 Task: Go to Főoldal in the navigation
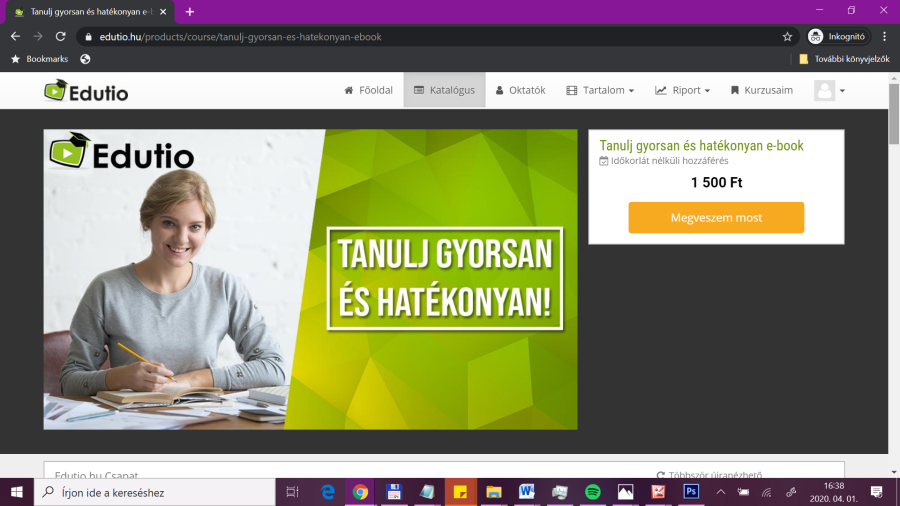coord(368,90)
